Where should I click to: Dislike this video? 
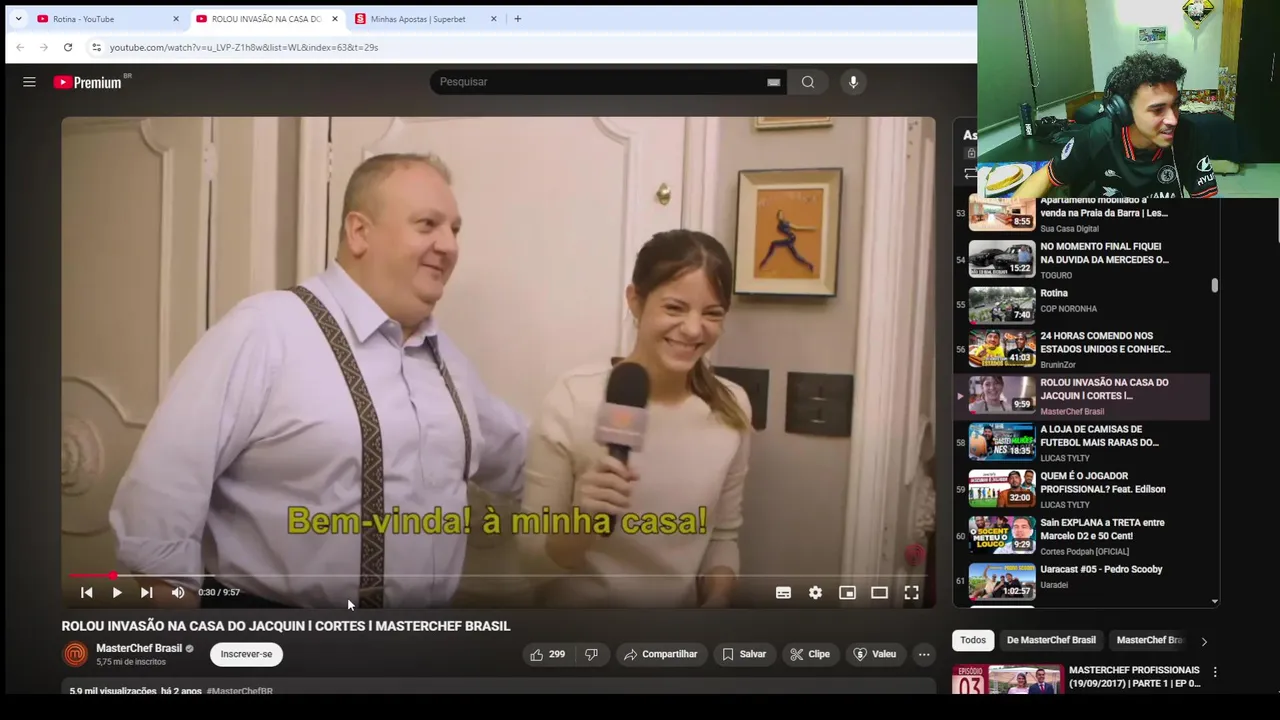click(x=592, y=654)
